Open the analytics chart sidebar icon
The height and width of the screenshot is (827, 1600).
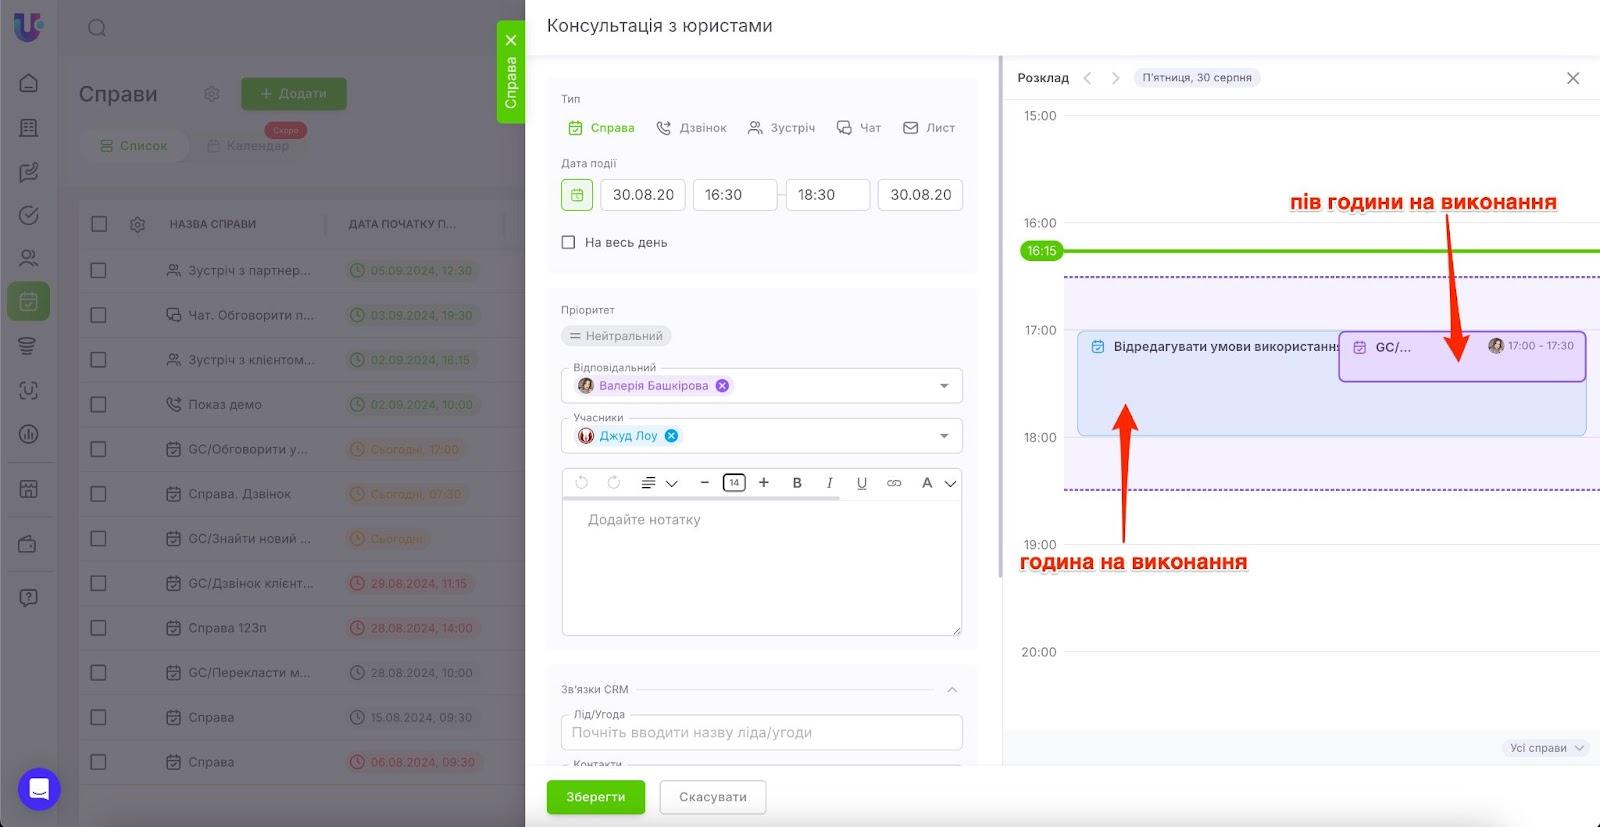[x=29, y=434]
